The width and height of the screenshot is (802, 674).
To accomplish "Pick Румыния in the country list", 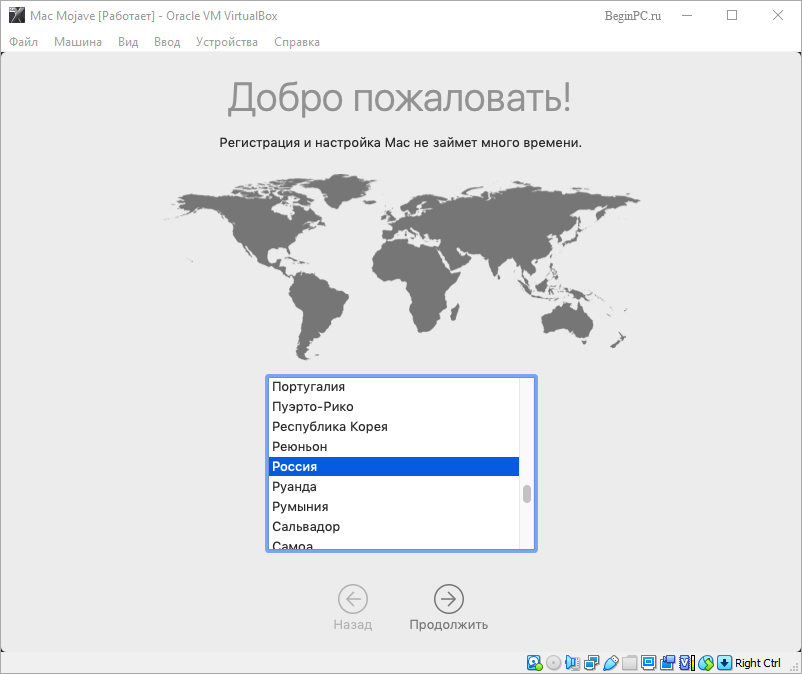I will [394, 506].
